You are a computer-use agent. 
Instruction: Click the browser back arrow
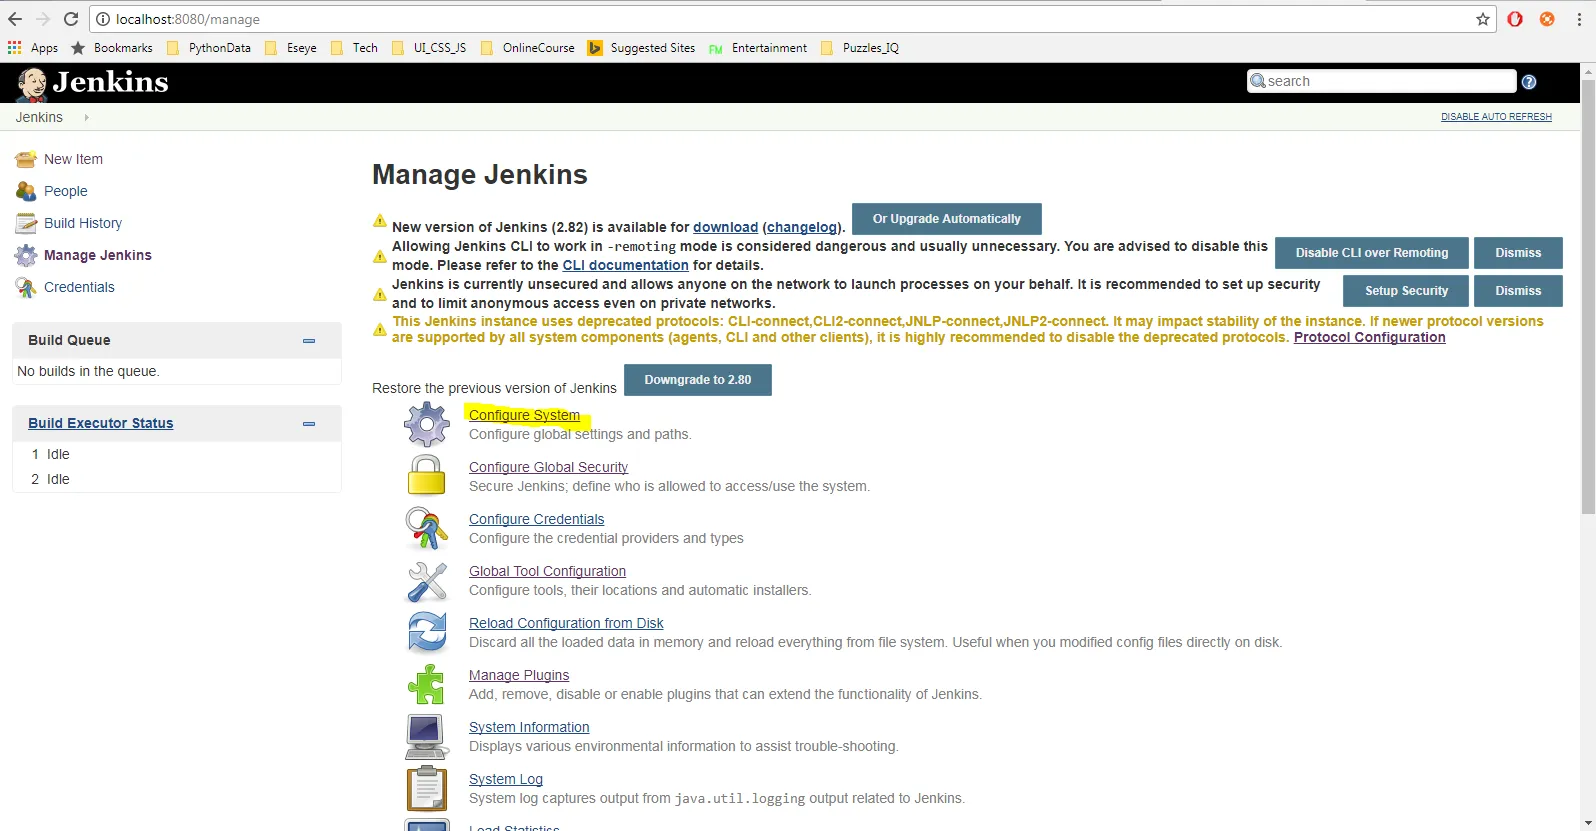pyautogui.click(x=15, y=19)
